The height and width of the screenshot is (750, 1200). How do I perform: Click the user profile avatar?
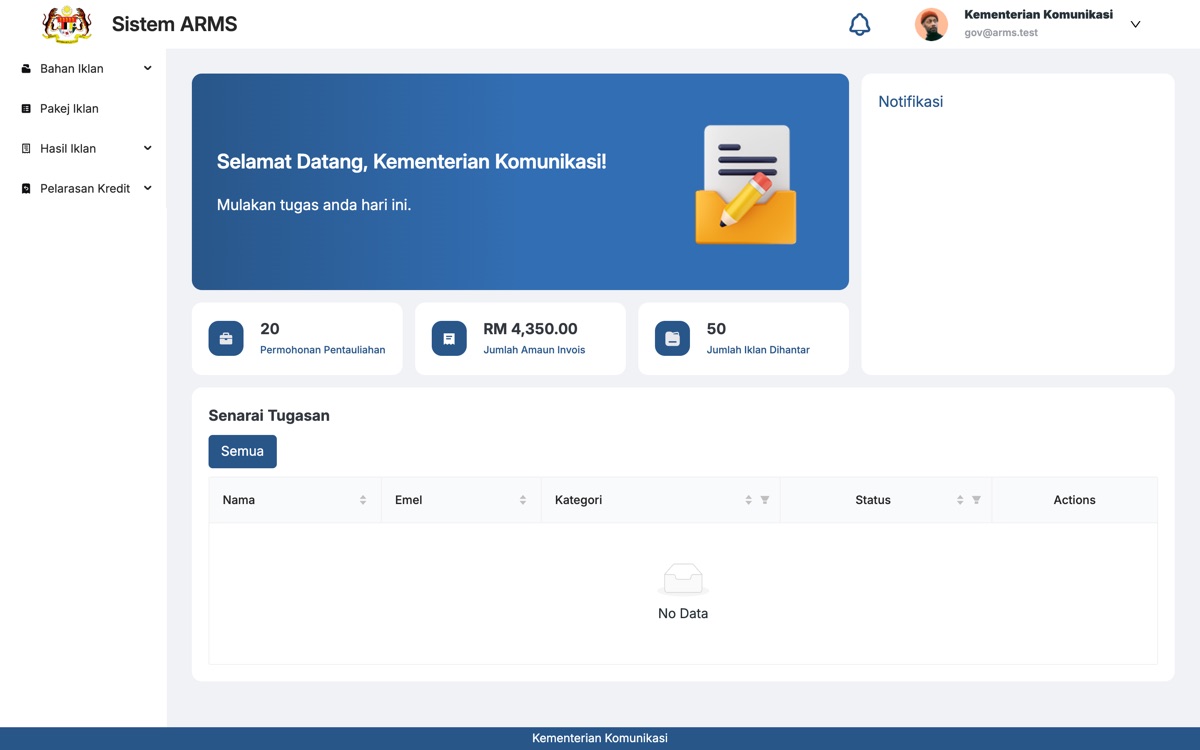point(931,24)
